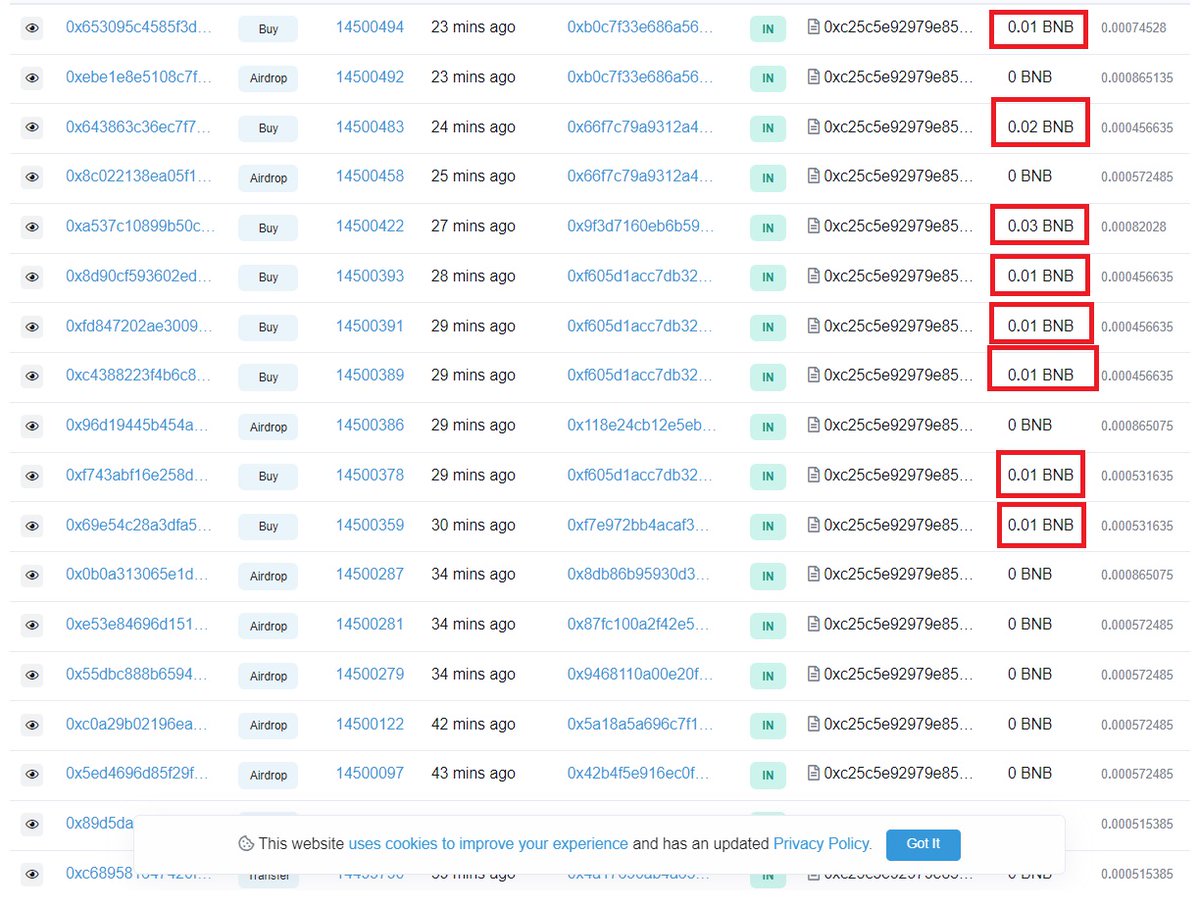Click contract file icon in block 14500422 row
The width and height of the screenshot is (1200, 906).
click(813, 227)
